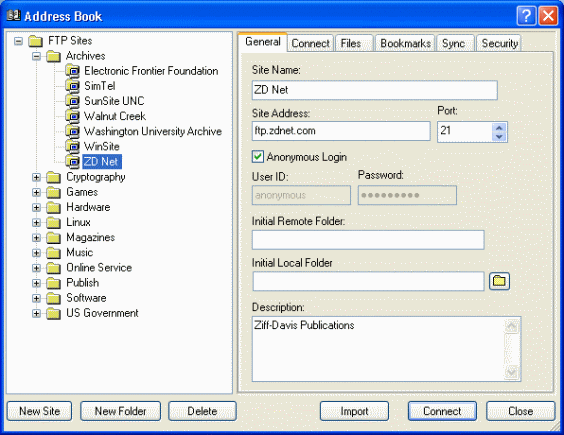
Task: Click the New Site button
Action: coord(40,411)
